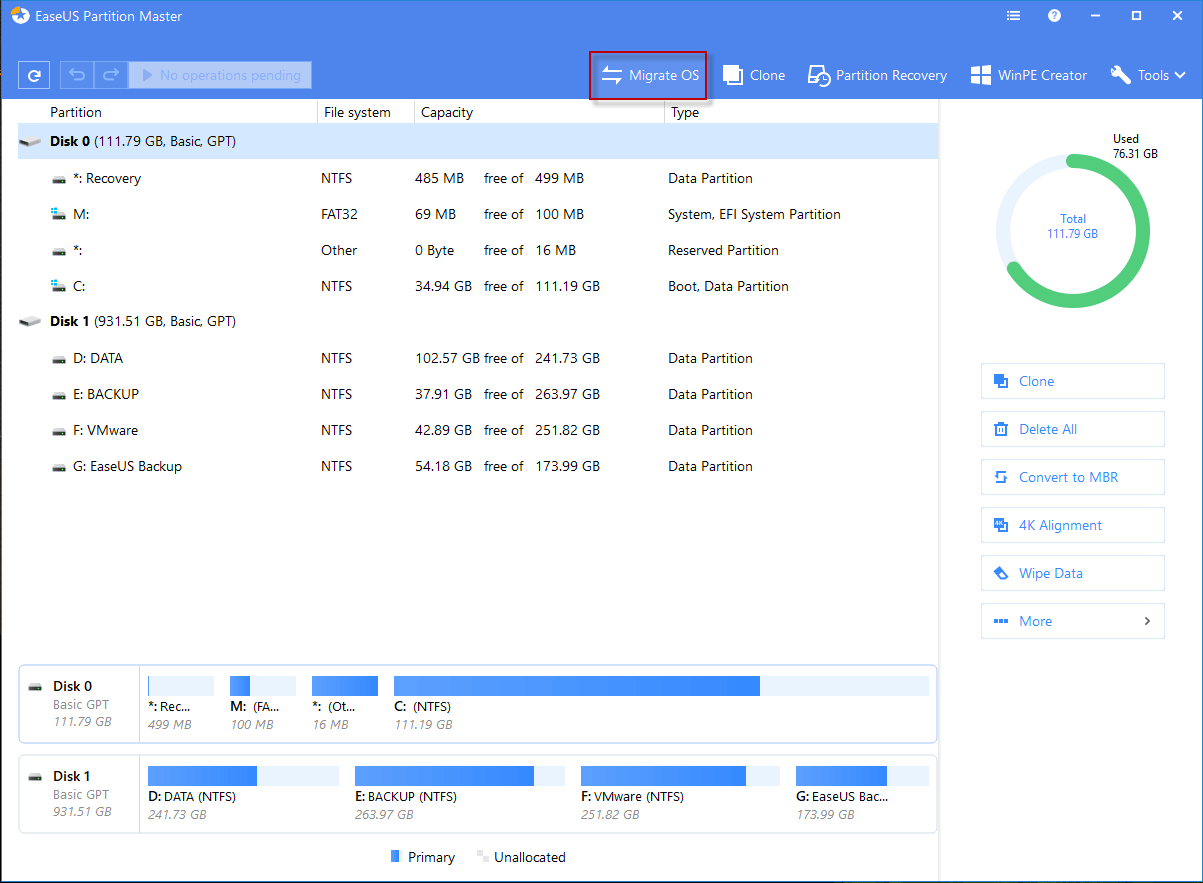Image resolution: width=1203 pixels, height=883 pixels.
Task: Click the Primary legend color swatch
Action: tap(395, 857)
